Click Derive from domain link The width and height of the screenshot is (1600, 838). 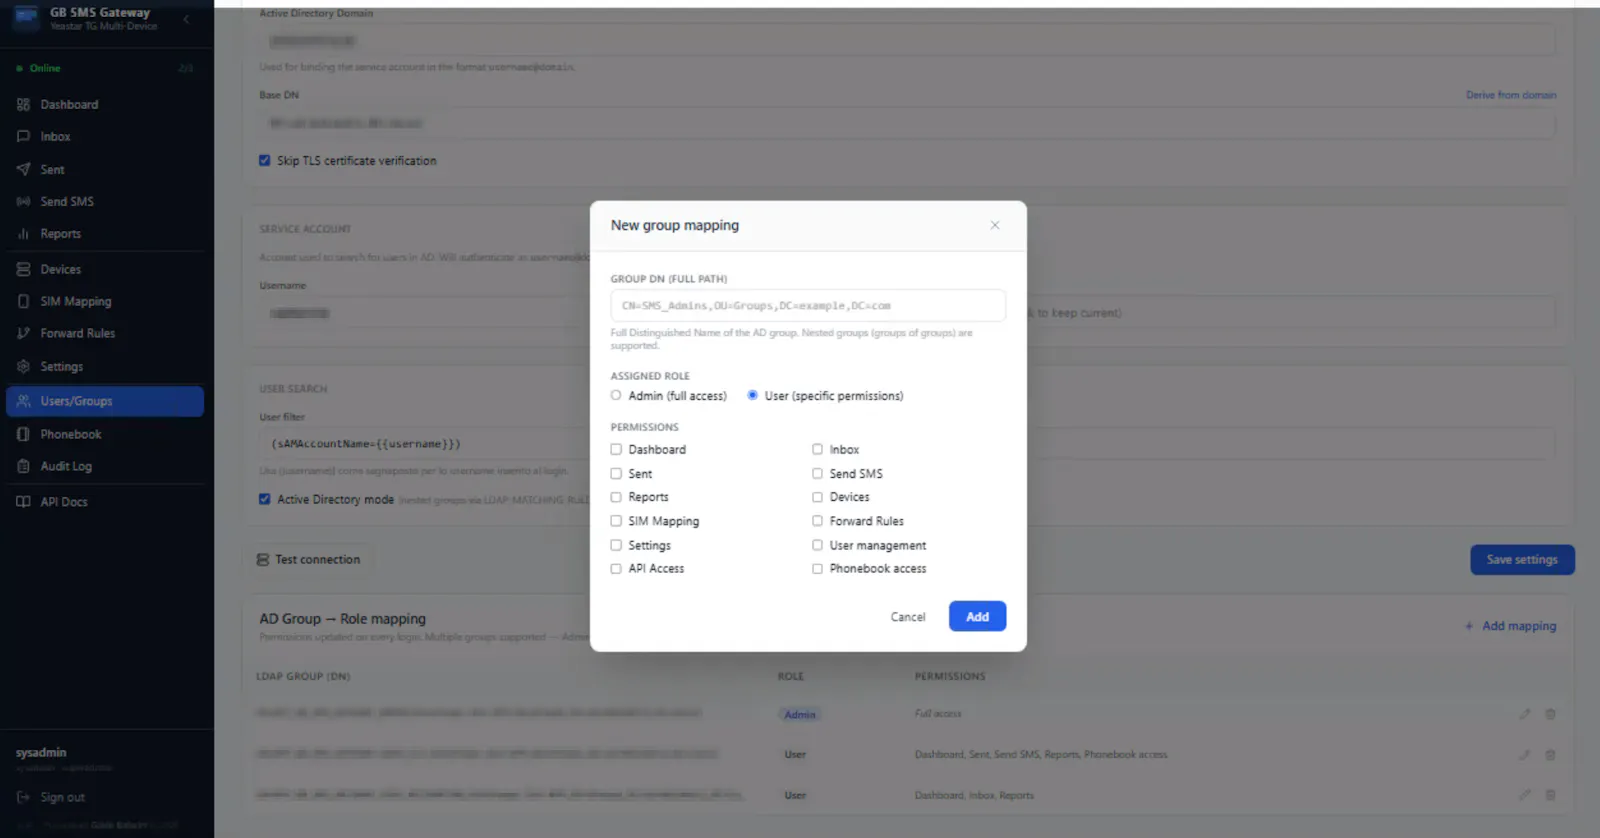[x=1511, y=95]
